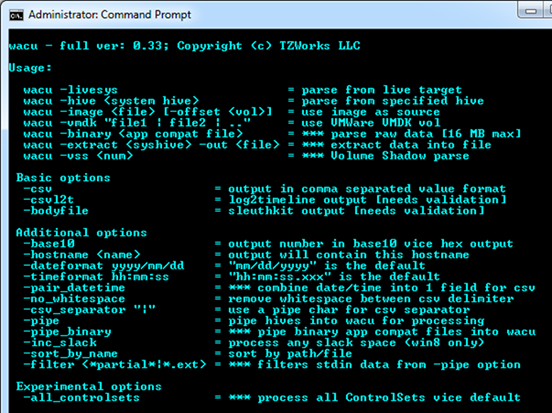Click '-dateformat yyyy/mm/dd' option text
Image resolution: width=552 pixels, height=413 pixels.
pos(104,265)
